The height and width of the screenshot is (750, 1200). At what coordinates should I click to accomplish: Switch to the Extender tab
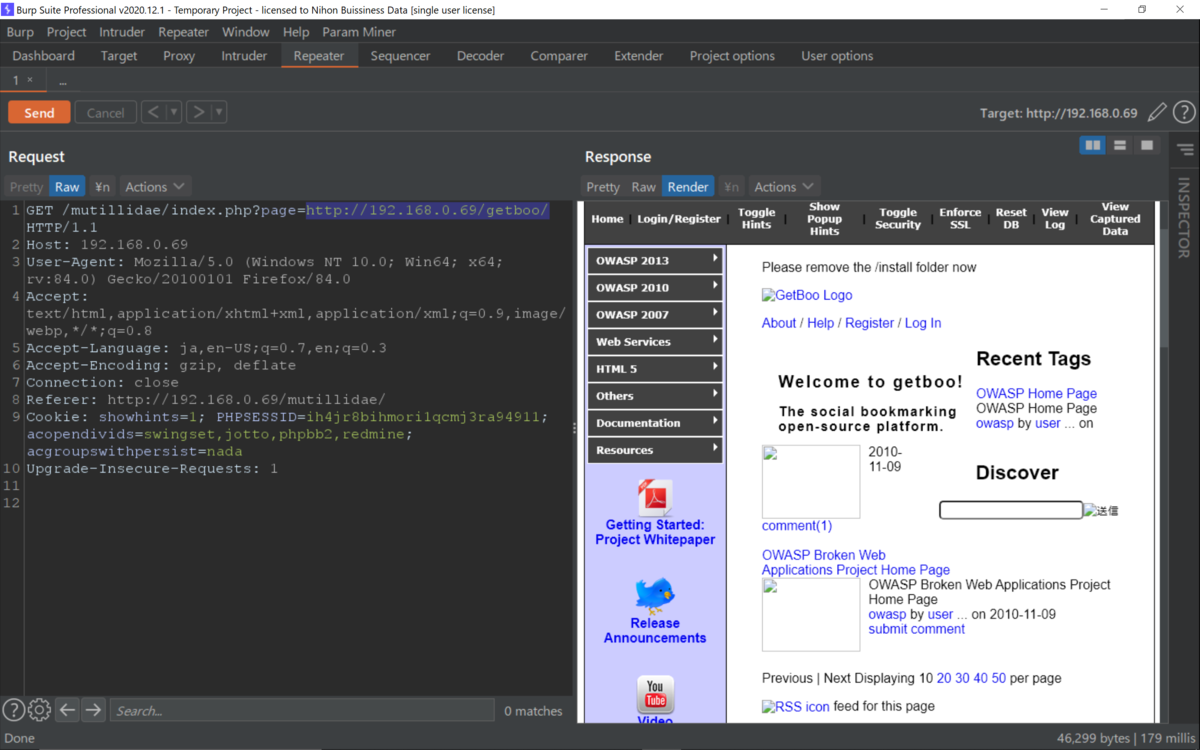pyautogui.click(x=638, y=56)
